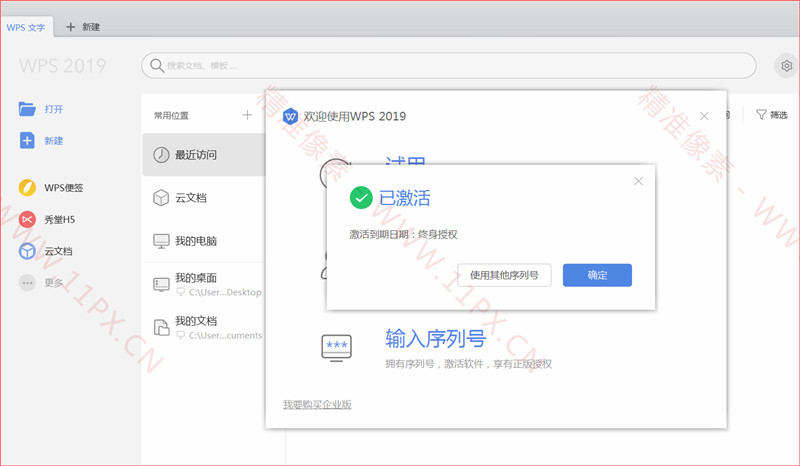Click the 打开 label in sidebar
Viewport: 800px width, 466px height.
pyautogui.click(x=54, y=109)
